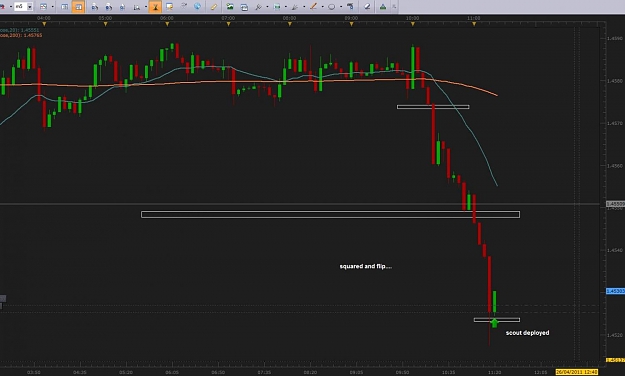Click the (close,200) moving average label
The height and width of the screenshot is (376, 625).
(x=21, y=35)
